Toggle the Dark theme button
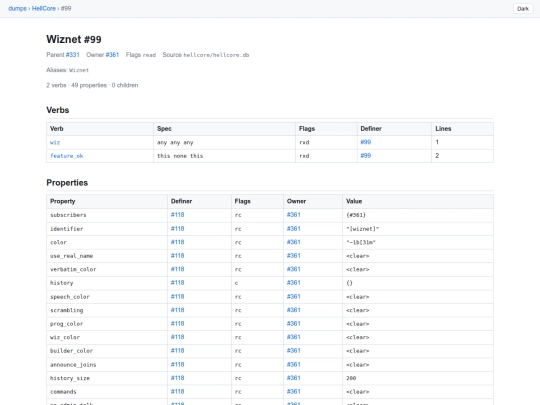540x405 pixels. tap(523, 9)
